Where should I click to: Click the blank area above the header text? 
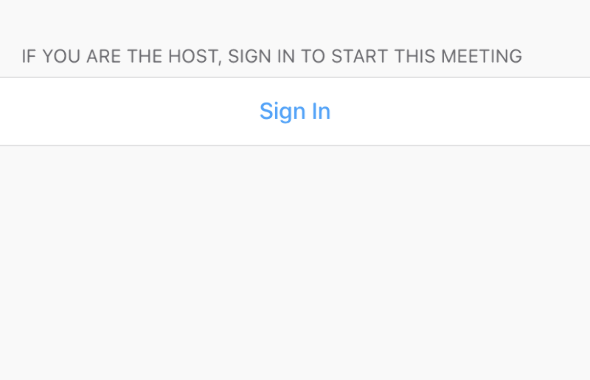pos(295,21)
